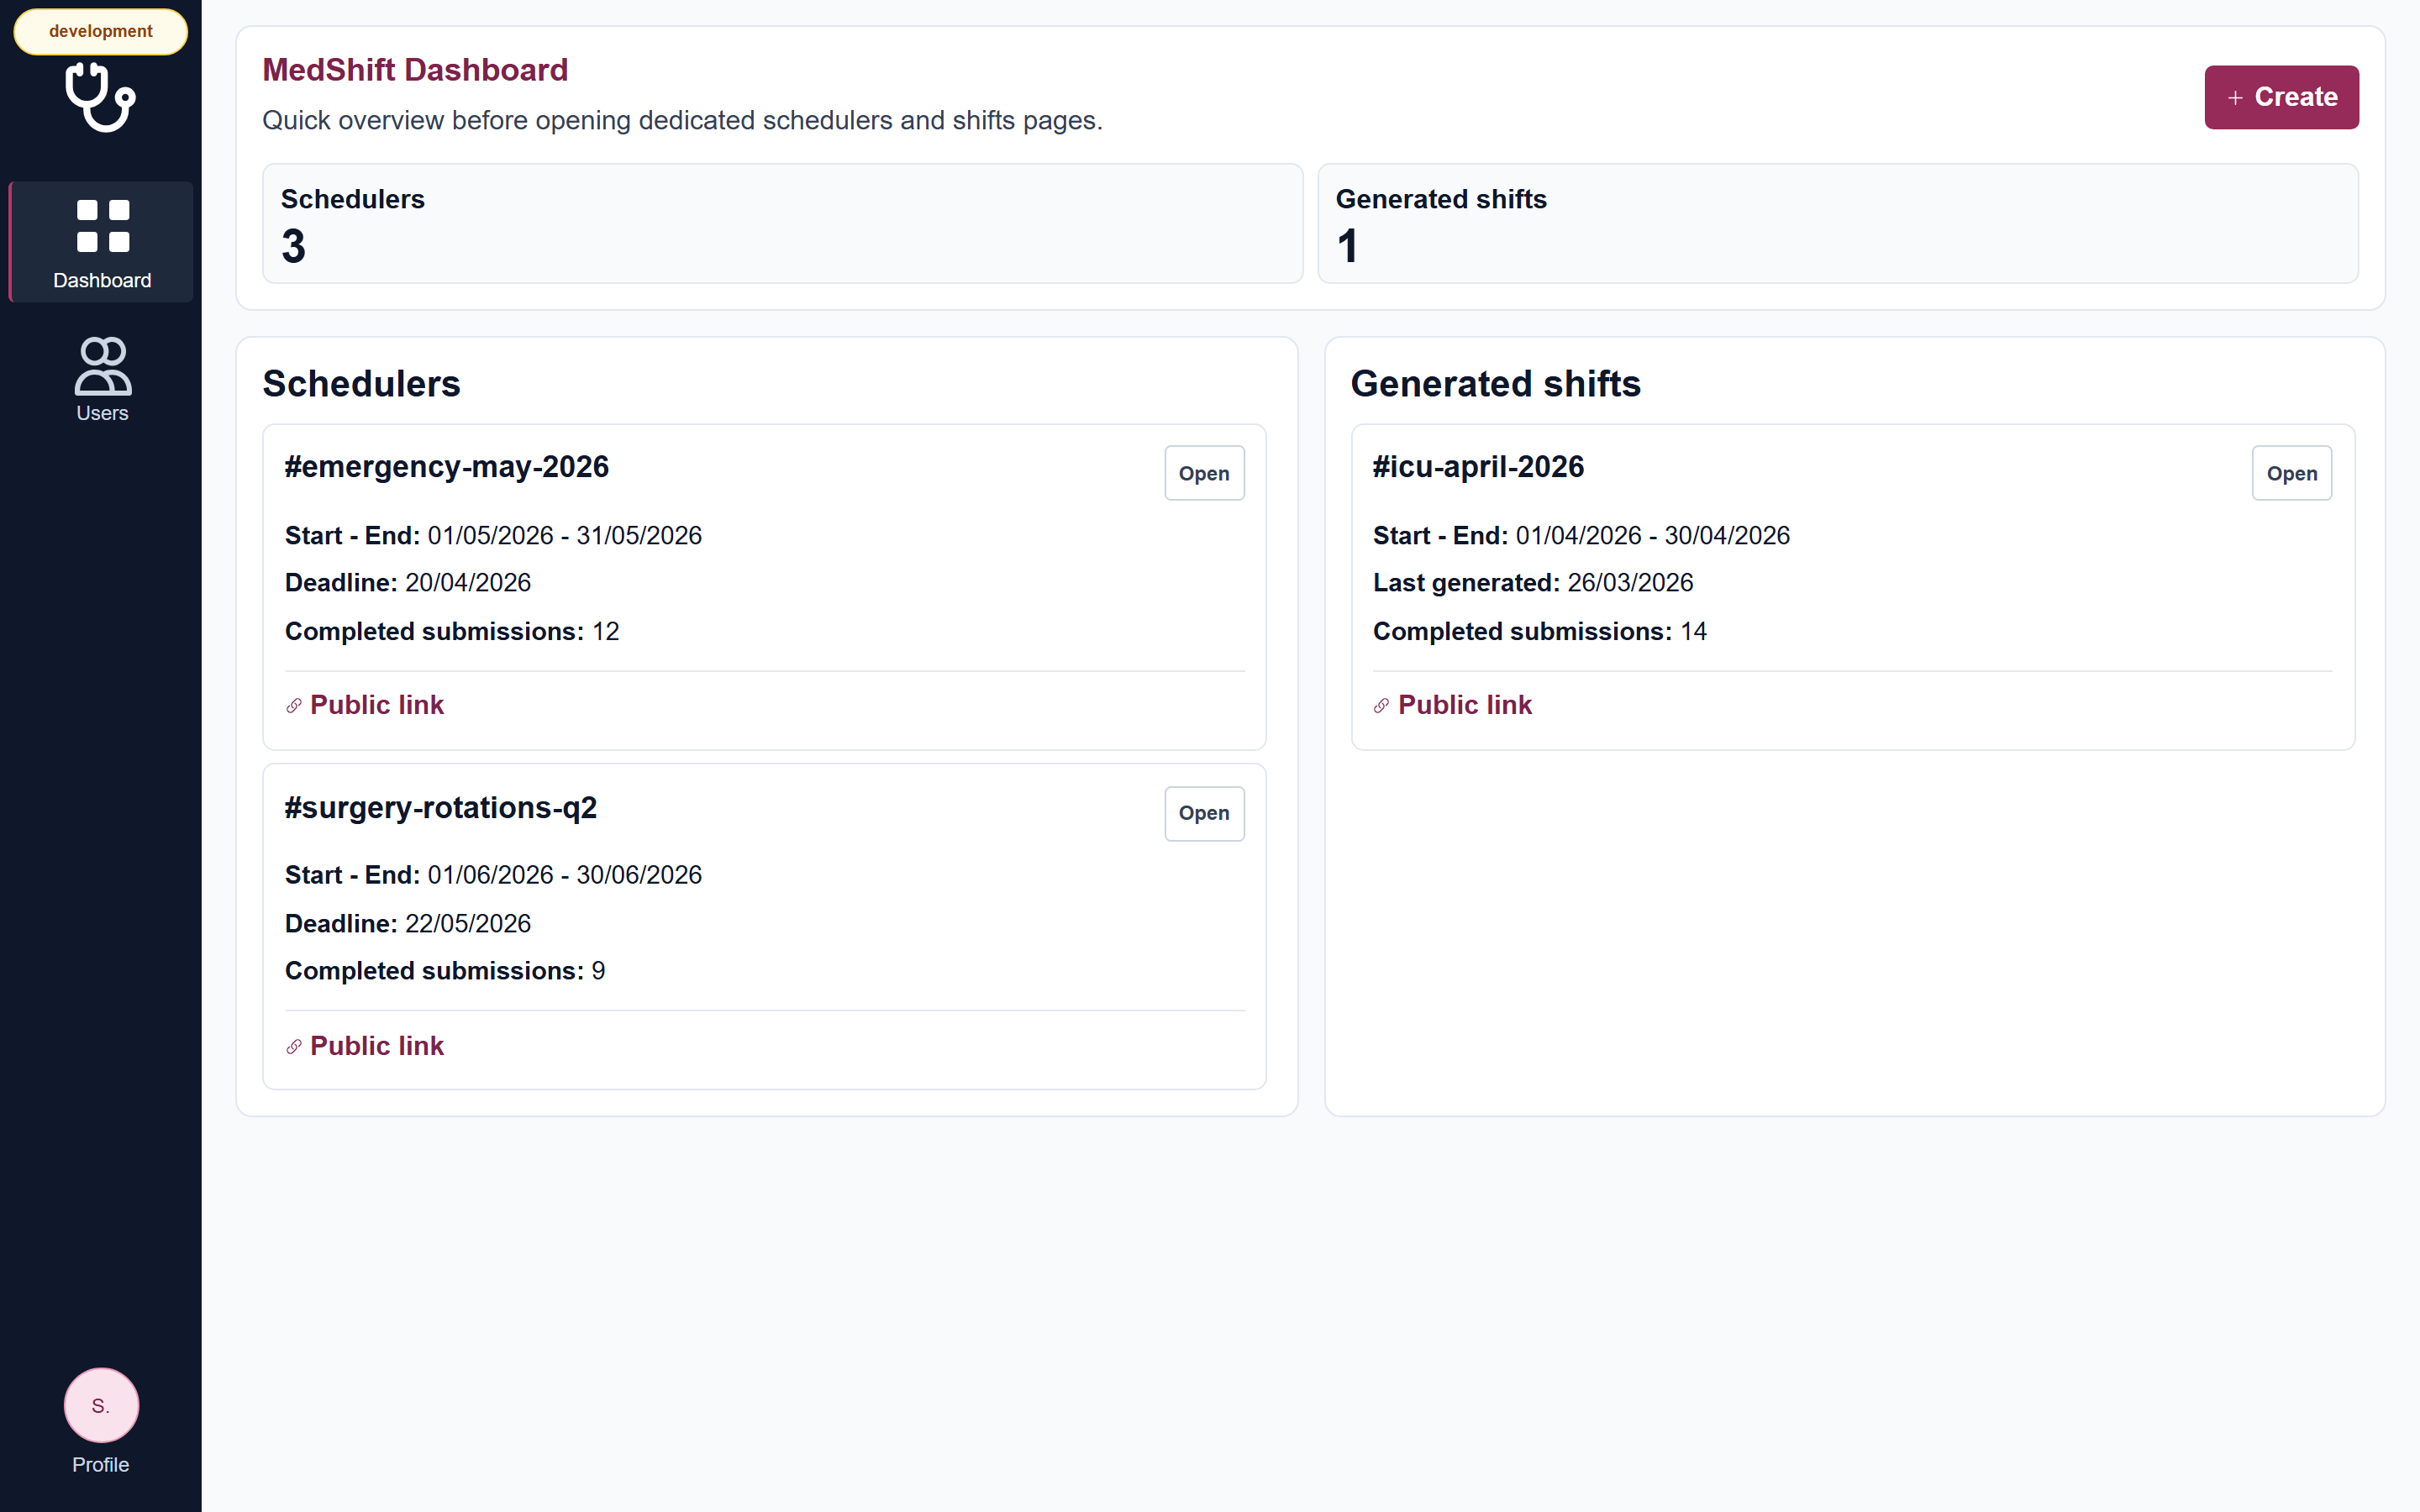Select the Schedulers count card showing 3
Image resolution: width=2420 pixels, height=1512 pixels.
tap(782, 224)
